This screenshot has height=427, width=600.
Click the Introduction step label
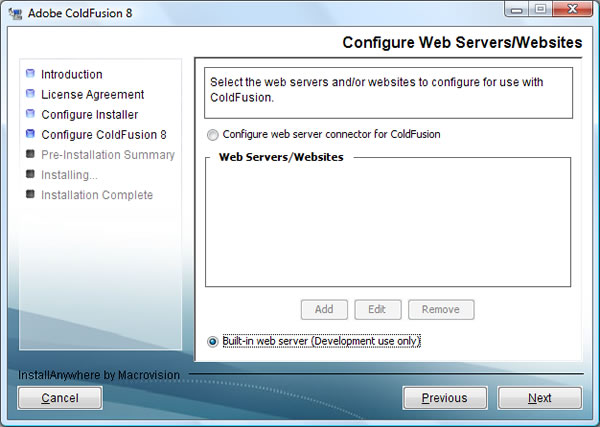pyautogui.click(x=72, y=74)
